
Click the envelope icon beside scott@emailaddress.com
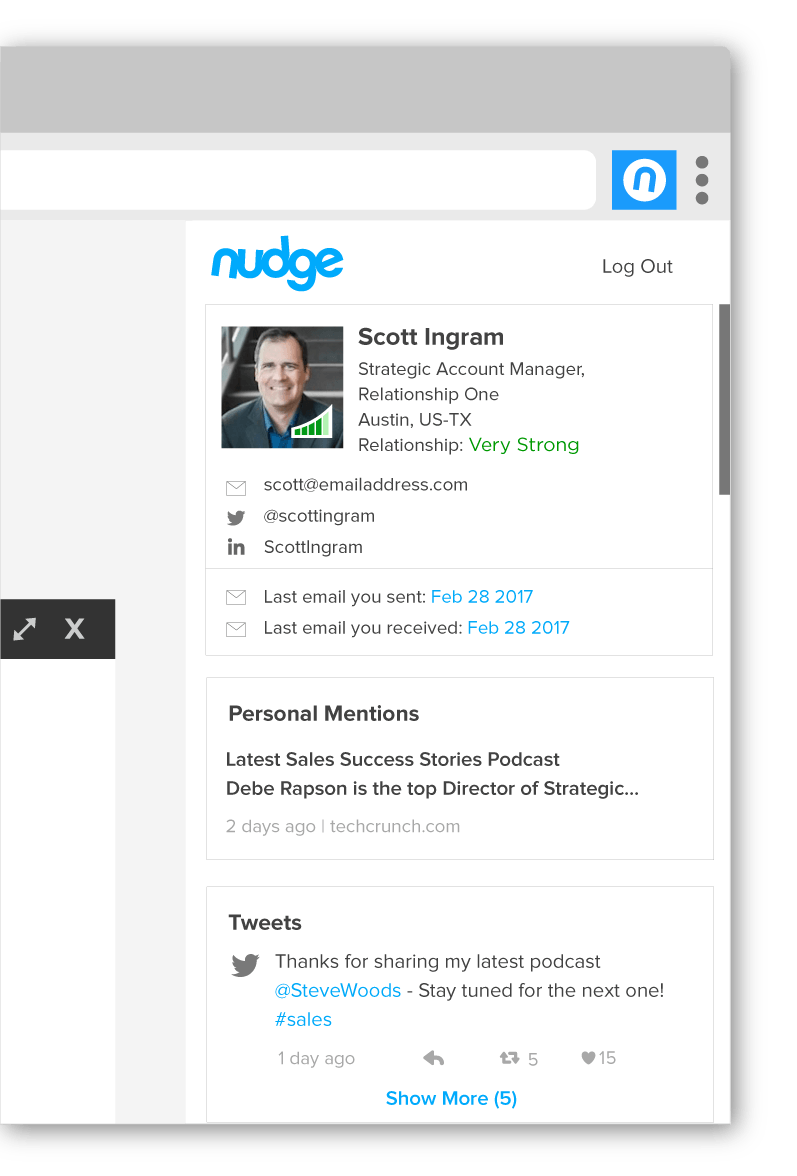pos(236,487)
